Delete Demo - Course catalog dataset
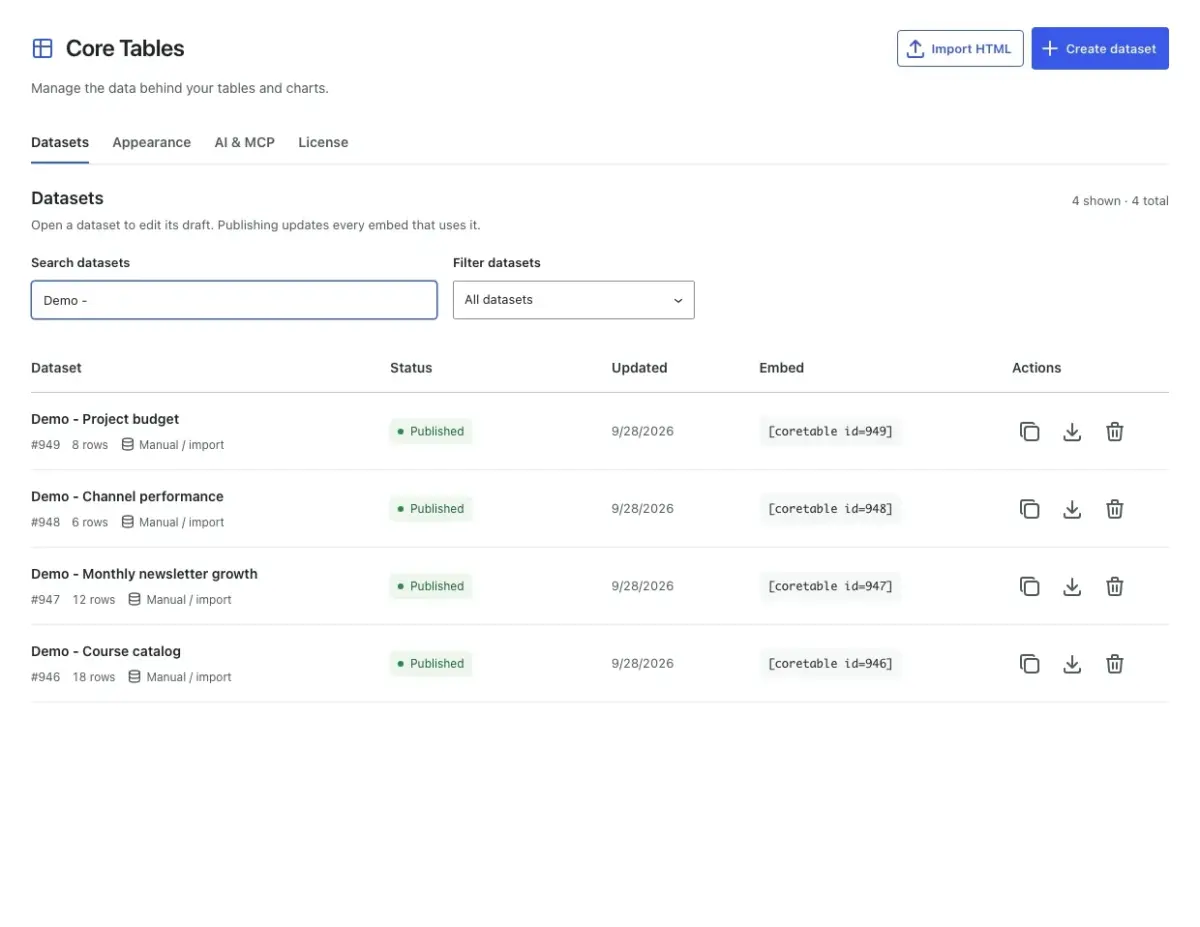The image size is (1200, 927). point(1115,663)
